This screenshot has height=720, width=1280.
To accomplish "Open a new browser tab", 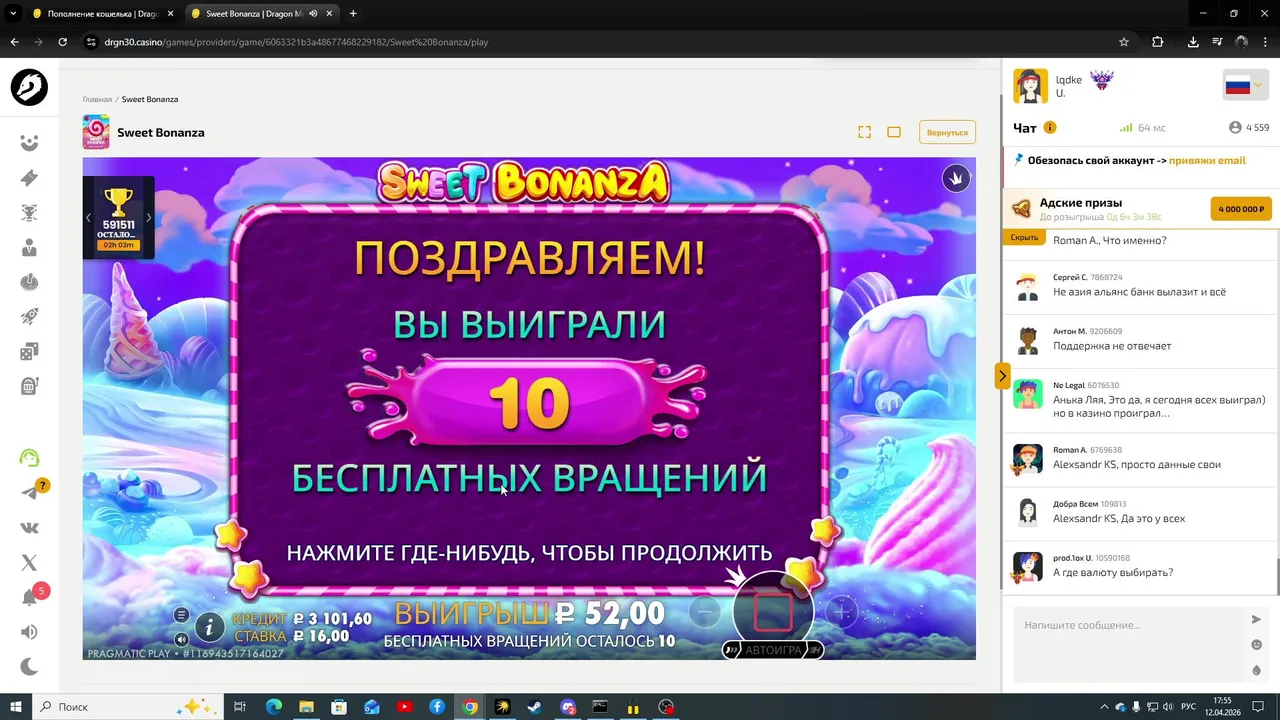I will 353,14.
